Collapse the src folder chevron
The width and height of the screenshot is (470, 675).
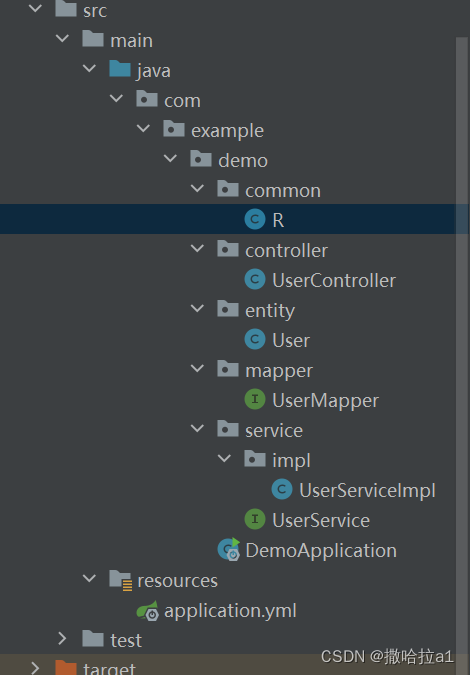35,8
